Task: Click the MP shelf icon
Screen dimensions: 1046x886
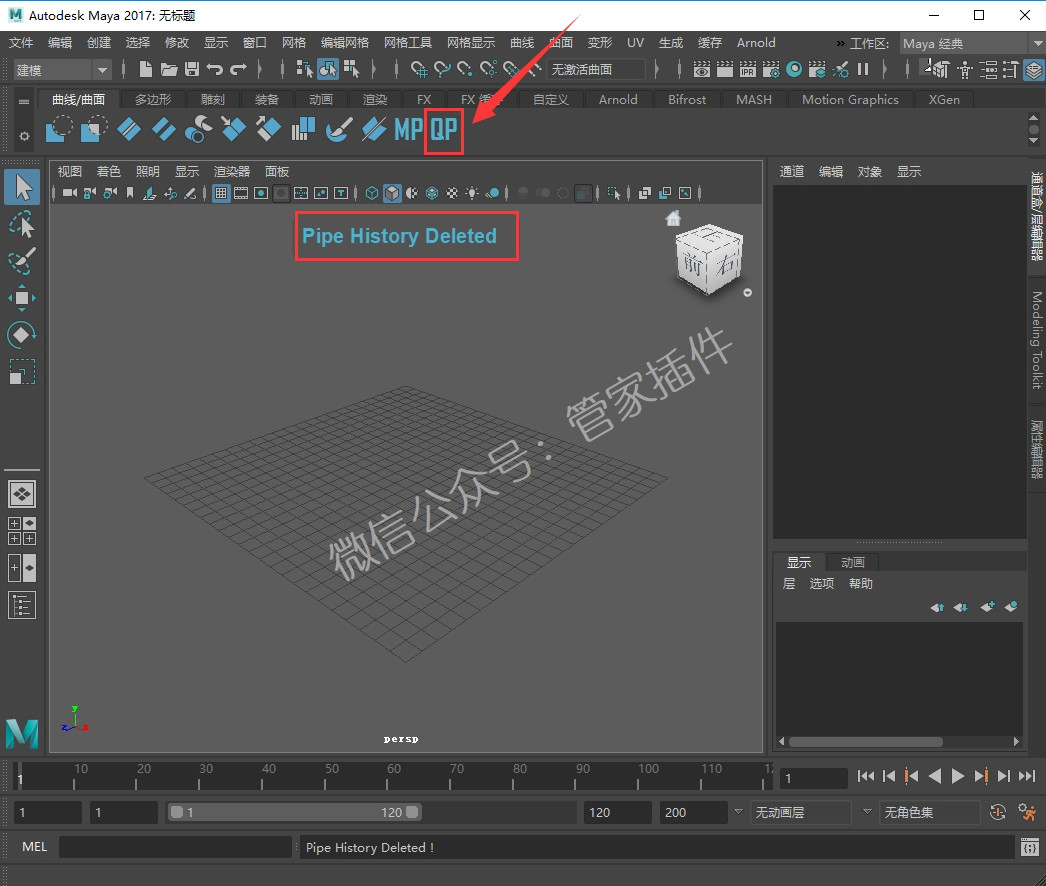Action: tap(408, 129)
